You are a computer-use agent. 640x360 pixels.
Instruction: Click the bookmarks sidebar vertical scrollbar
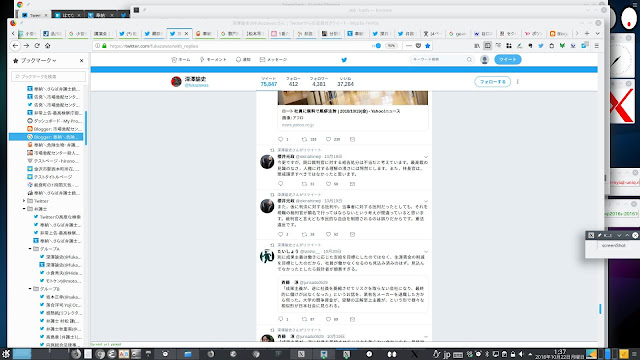86,128
